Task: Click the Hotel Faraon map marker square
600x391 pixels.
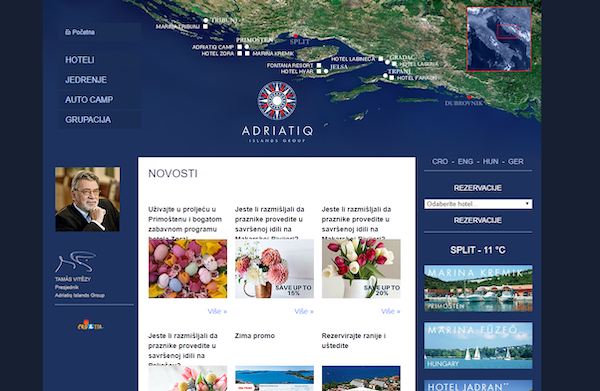Action: 391,78
